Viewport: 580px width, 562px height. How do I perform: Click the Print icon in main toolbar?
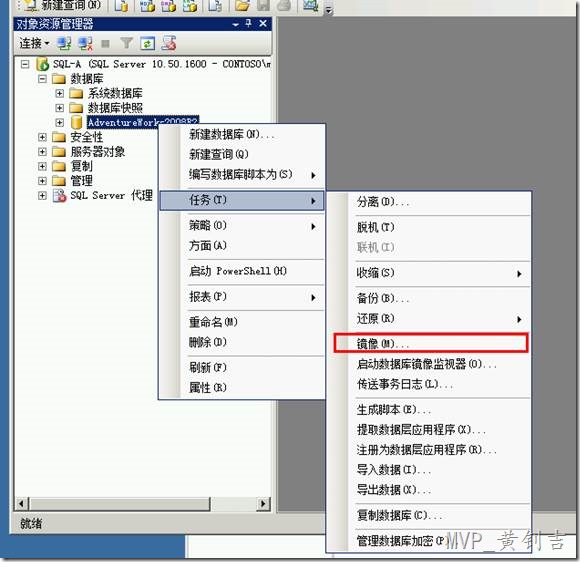[284, 6]
